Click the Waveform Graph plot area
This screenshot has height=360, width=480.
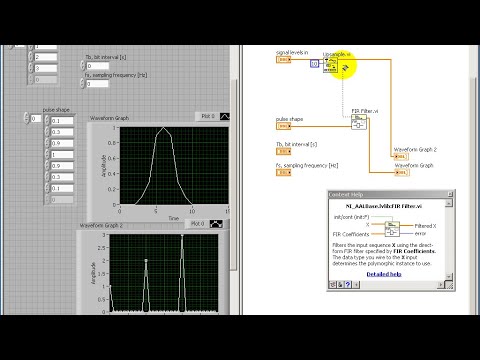(174, 166)
